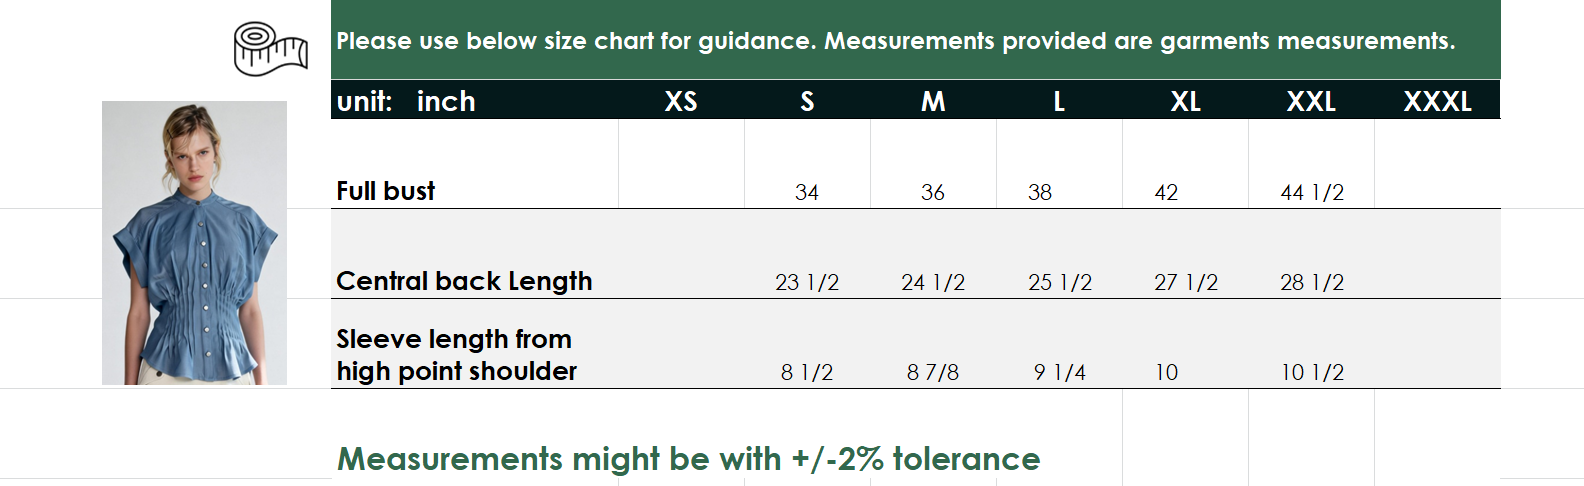The width and height of the screenshot is (1584, 486).
Task: Select the XL size column header
Action: (1185, 101)
